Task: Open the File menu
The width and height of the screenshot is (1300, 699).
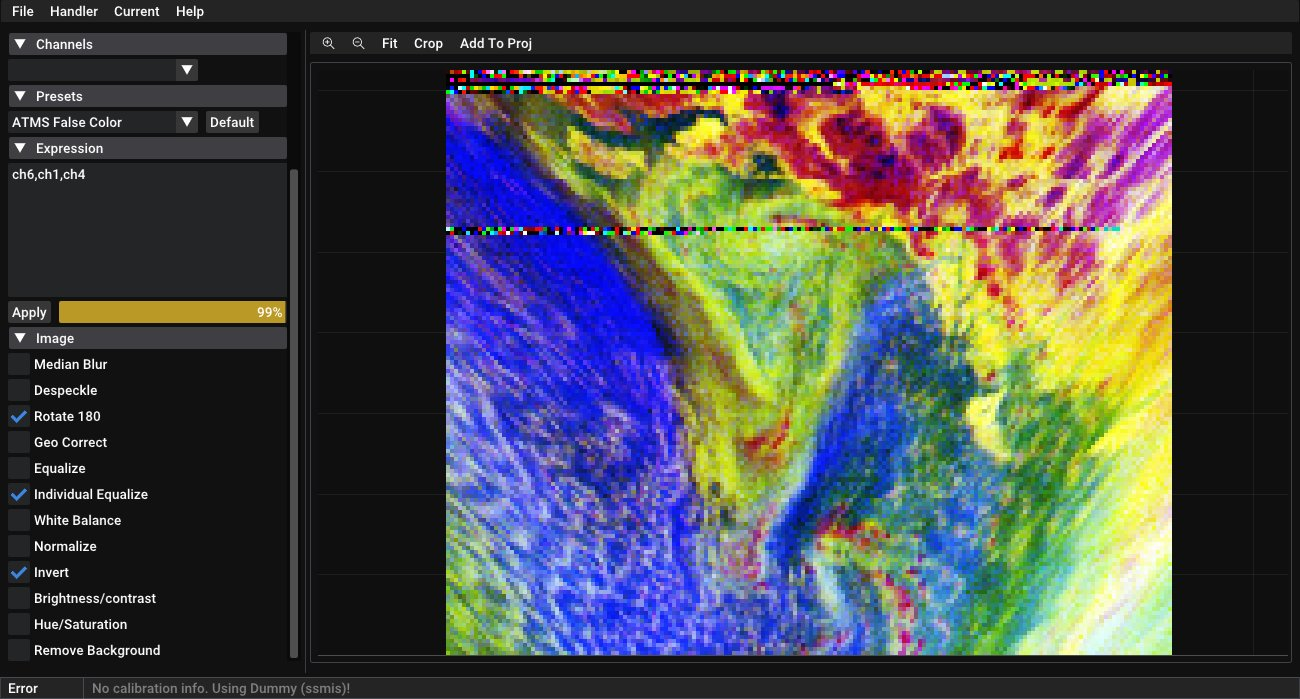Action: click(22, 11)
